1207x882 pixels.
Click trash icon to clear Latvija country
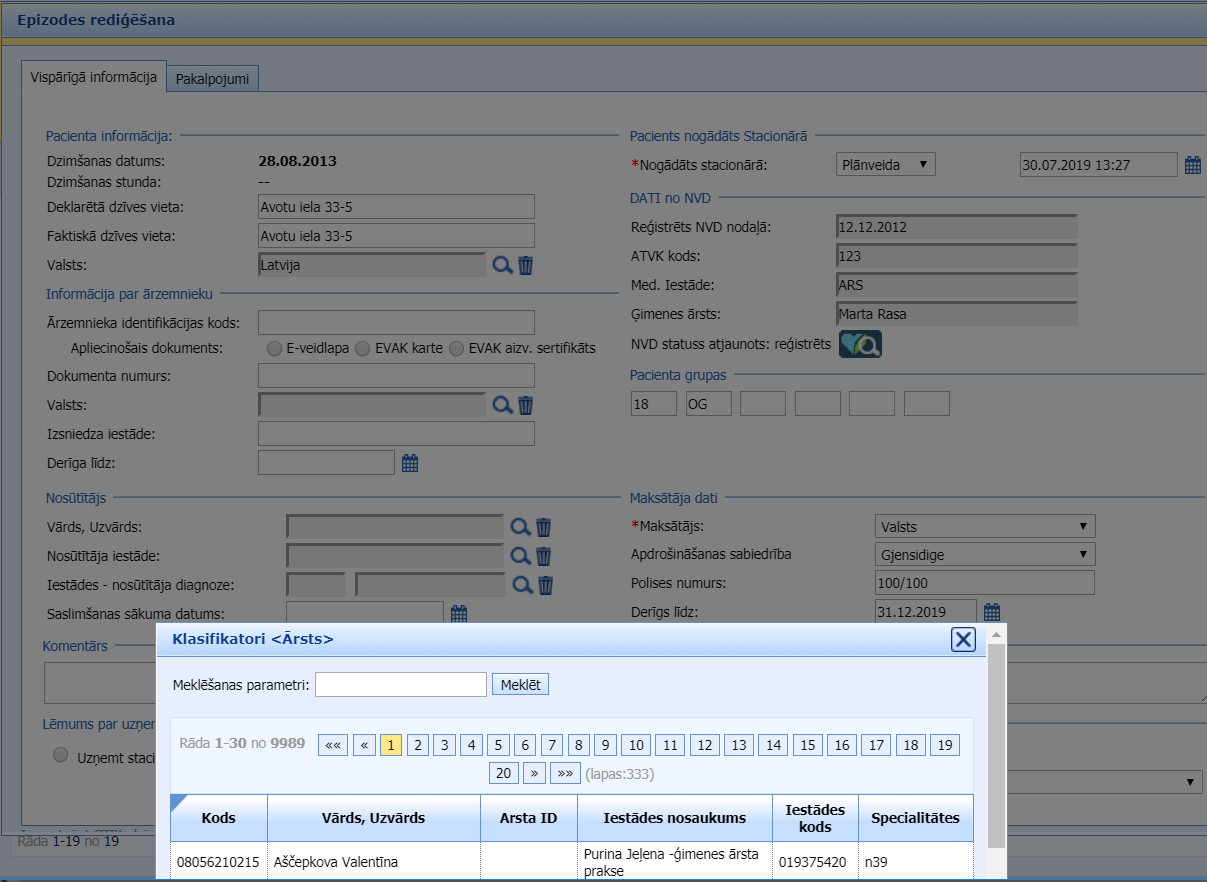click(x=526, y=265)
